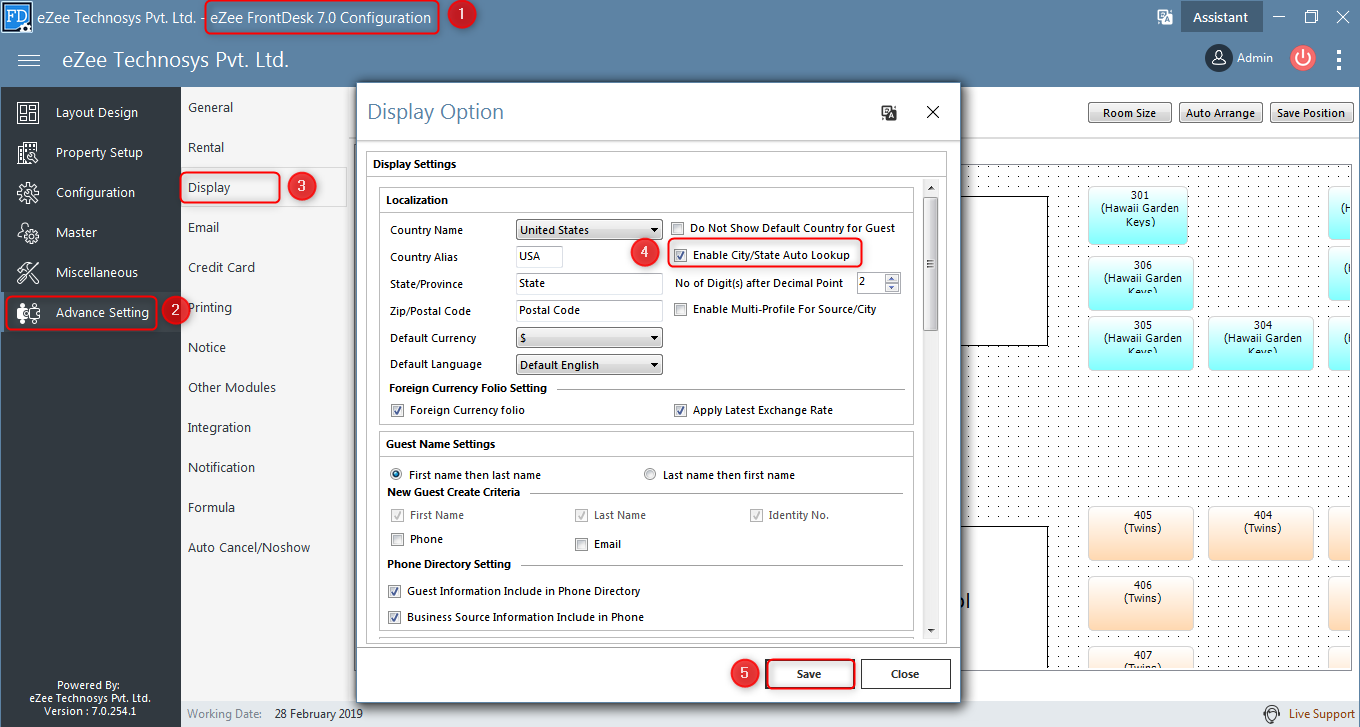
Task: Open the Rental settings tab
Action: tap(206, 147)
